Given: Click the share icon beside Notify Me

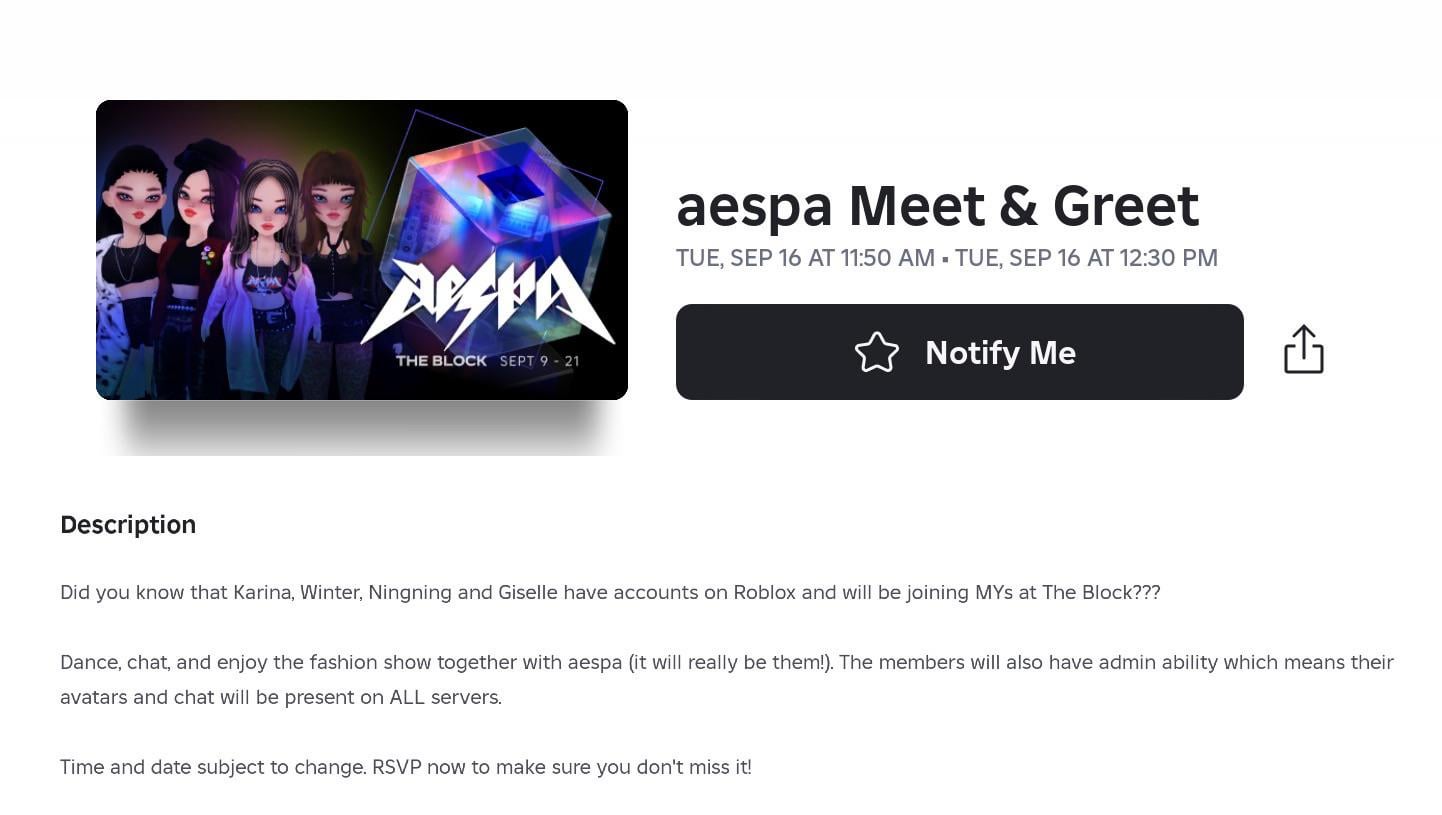Looking at the screenshot, I should (1303, 350).
